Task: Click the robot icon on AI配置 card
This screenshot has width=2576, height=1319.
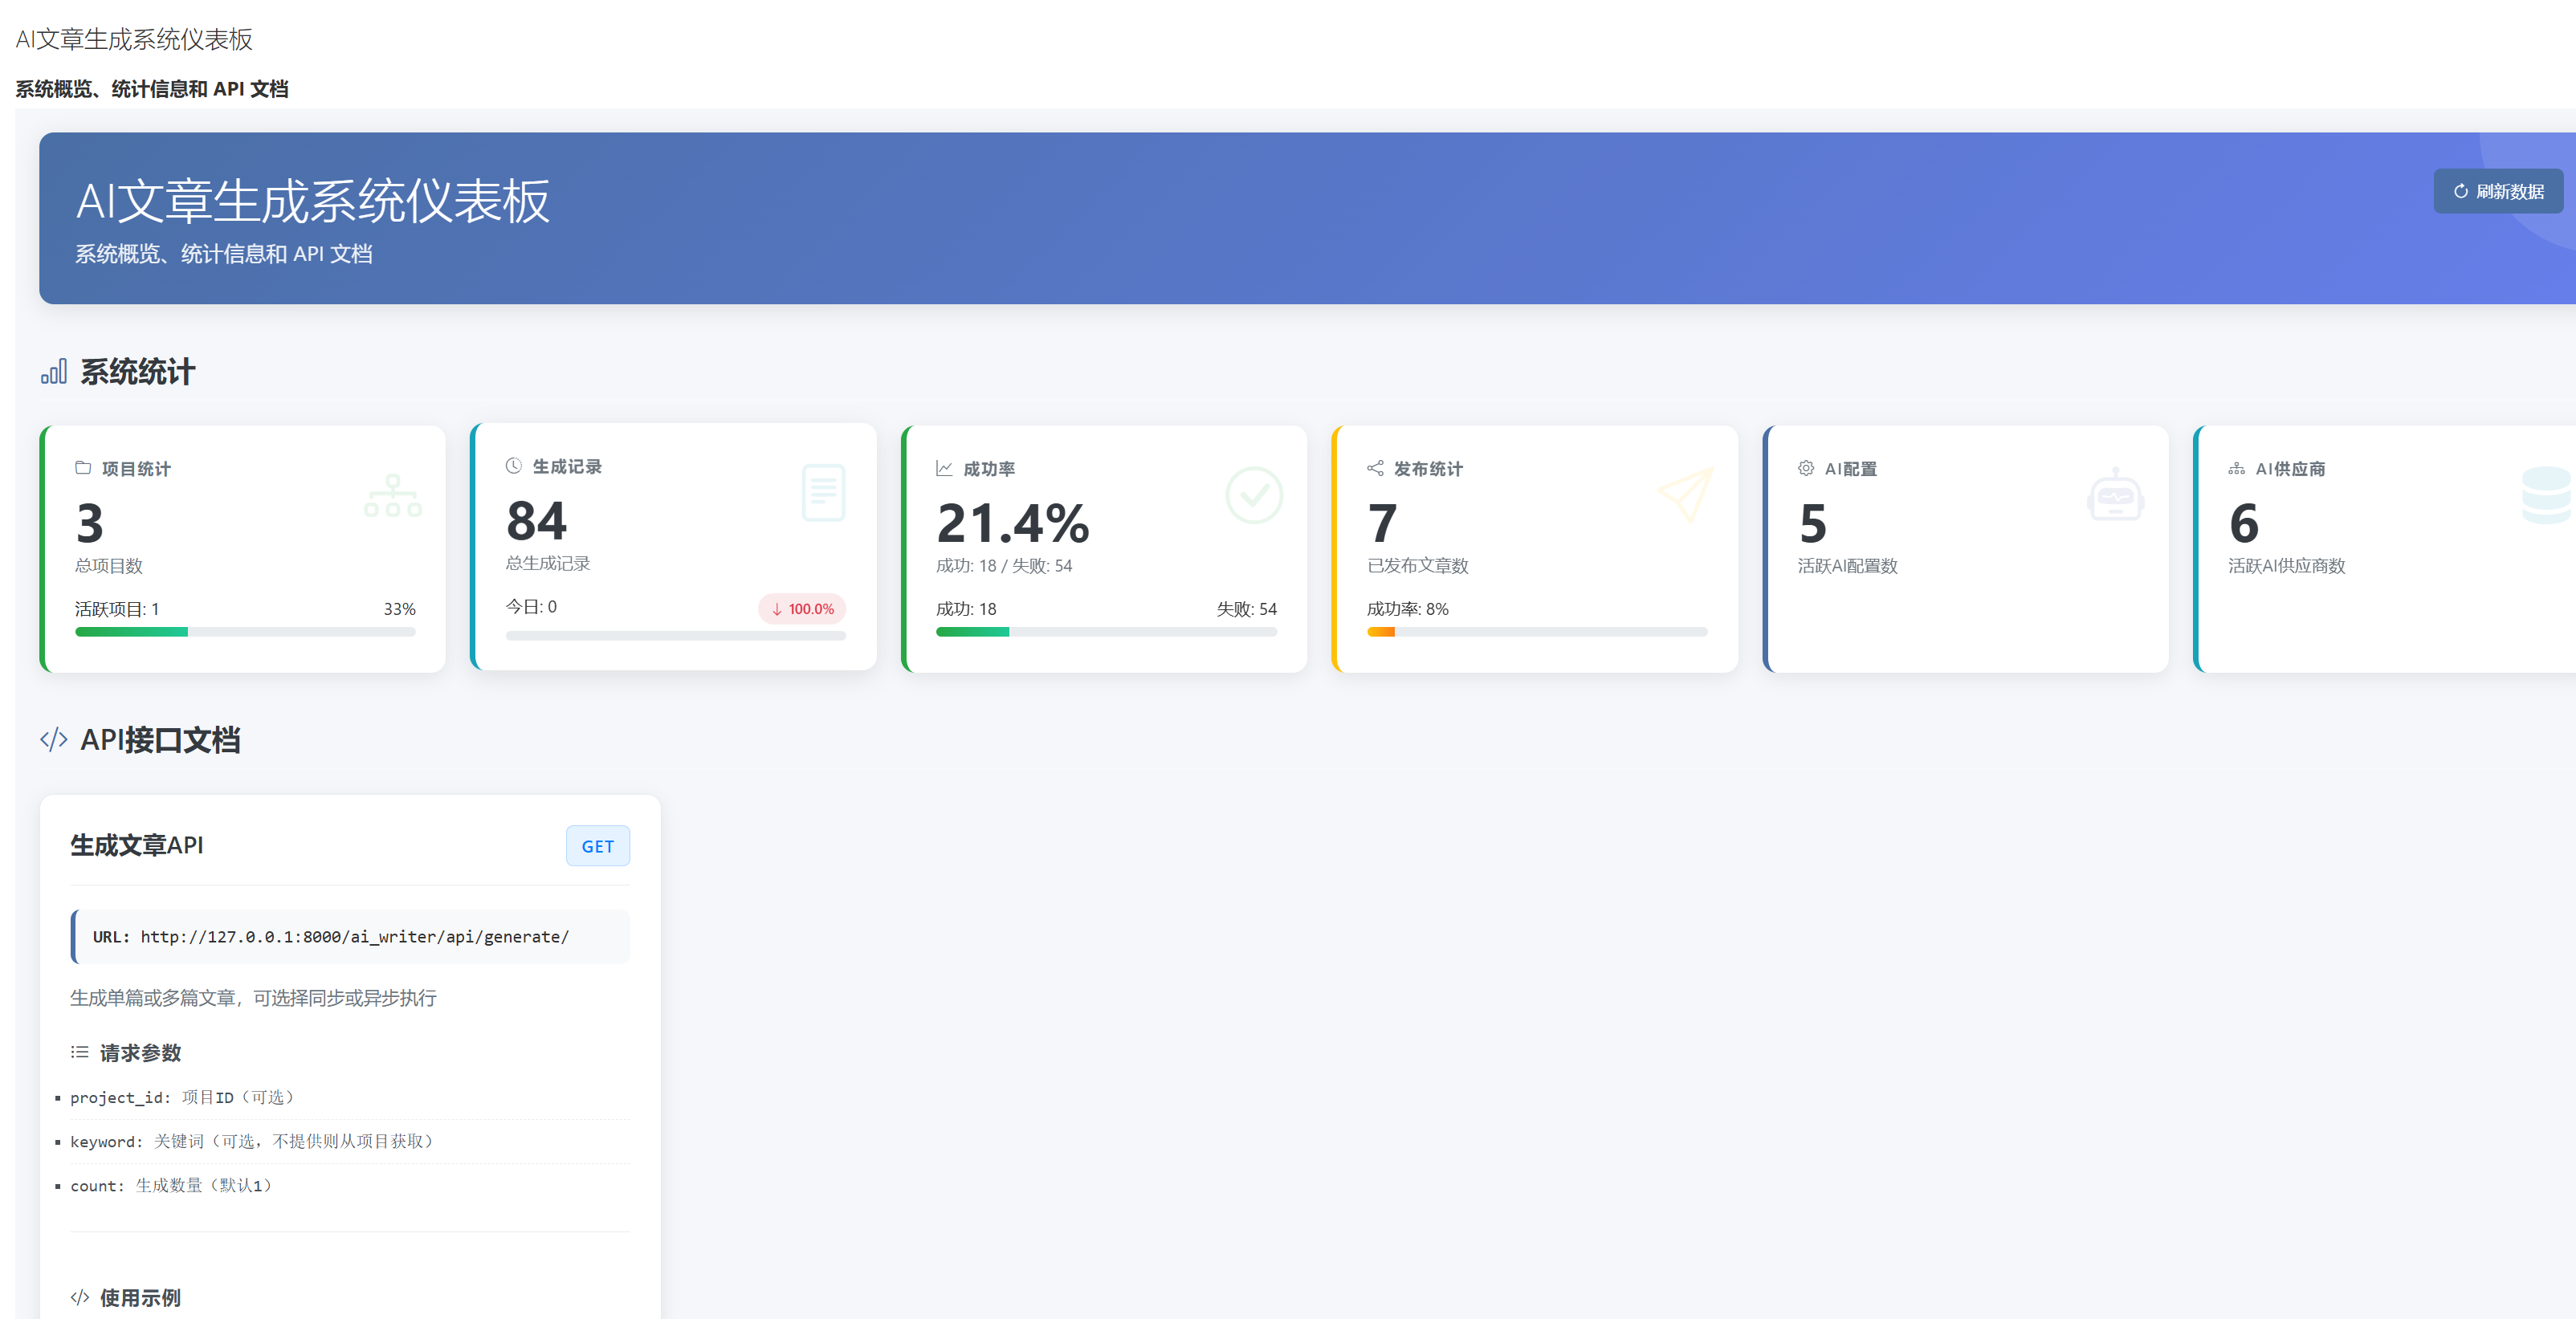Action: point(2115,495)
